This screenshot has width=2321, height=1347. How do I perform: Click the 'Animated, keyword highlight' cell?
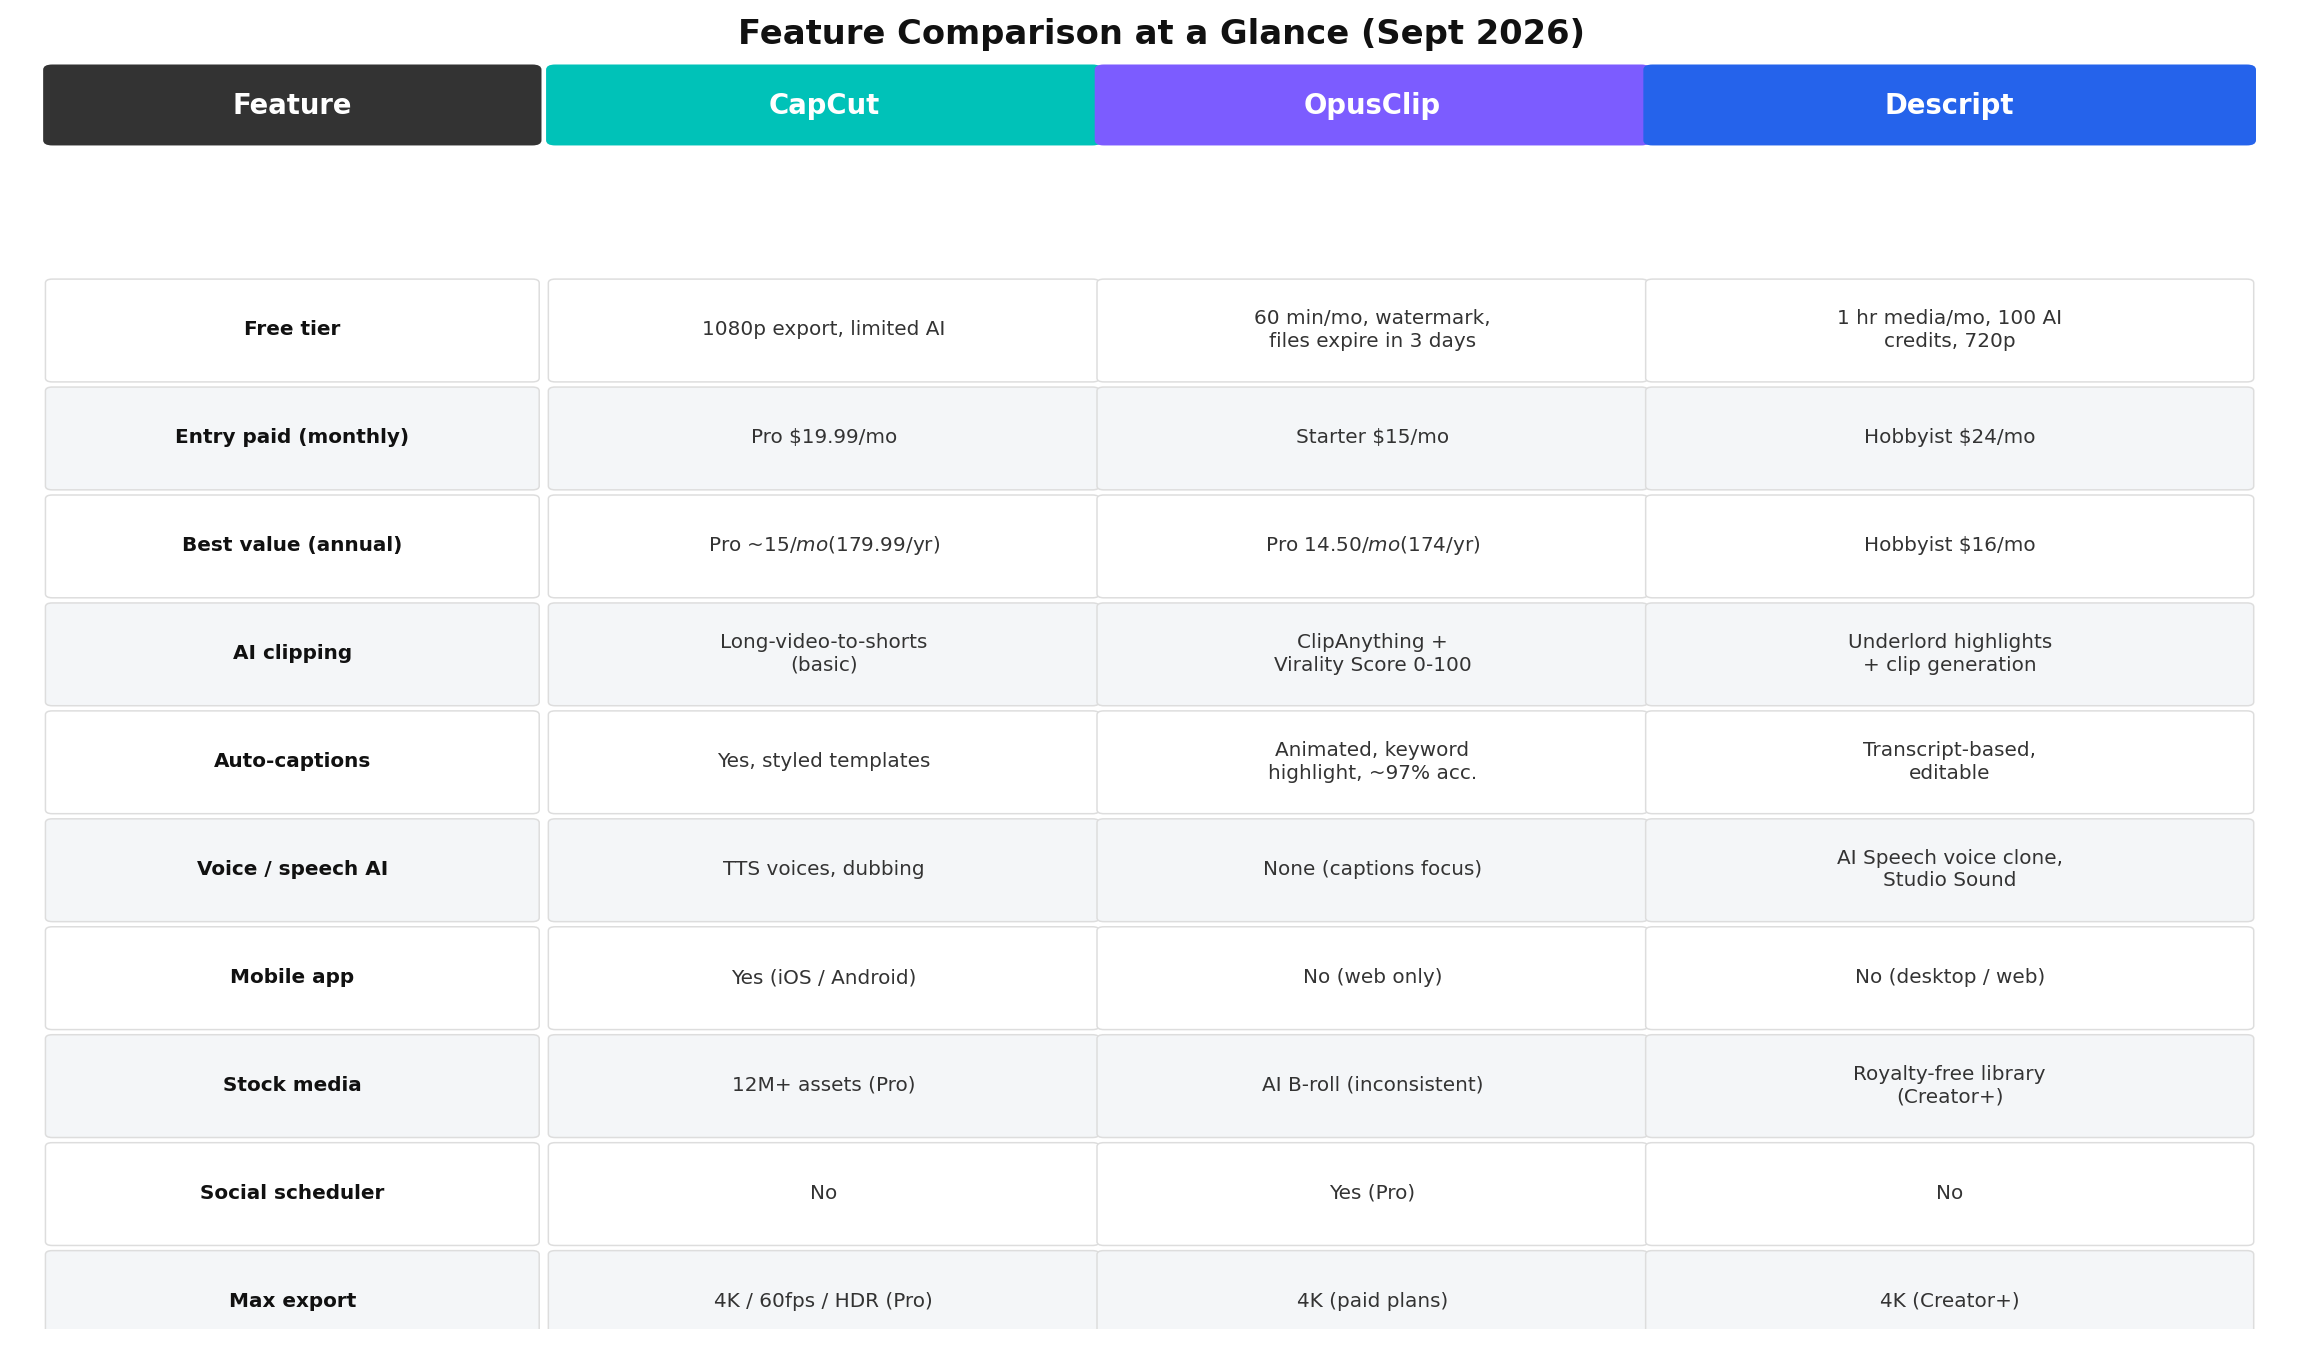[1372, 762]
